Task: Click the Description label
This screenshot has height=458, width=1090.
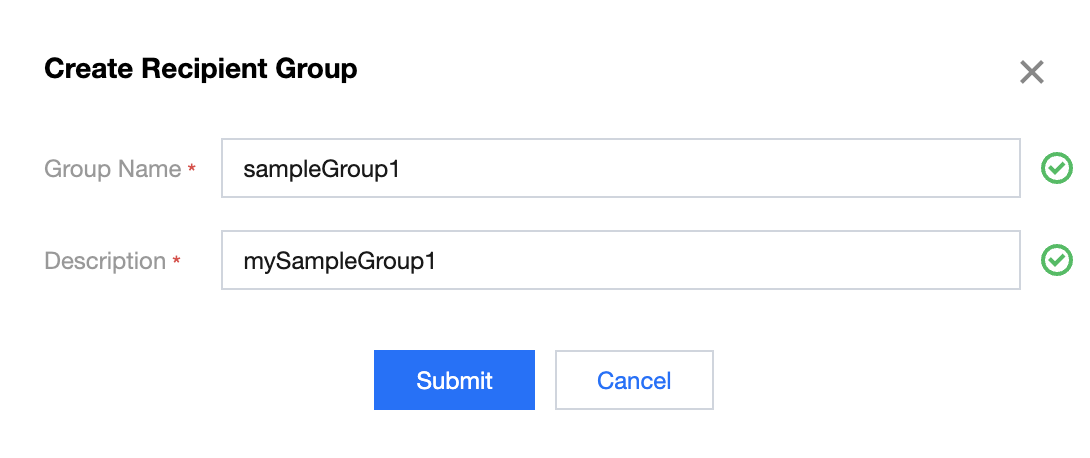Action: pos(105,261)
